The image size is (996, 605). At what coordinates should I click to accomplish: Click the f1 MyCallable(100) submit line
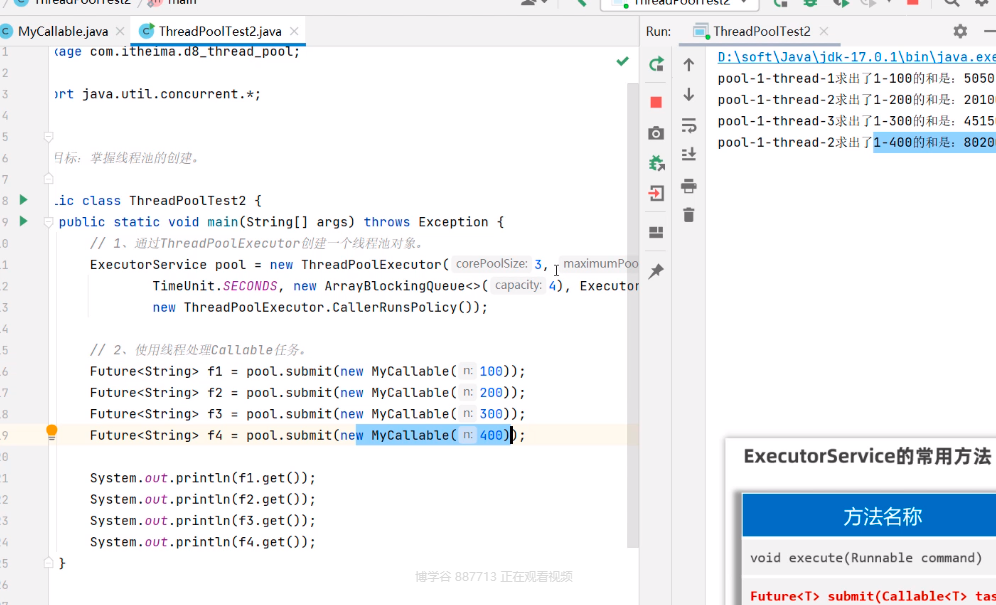[x=307, y=371]
